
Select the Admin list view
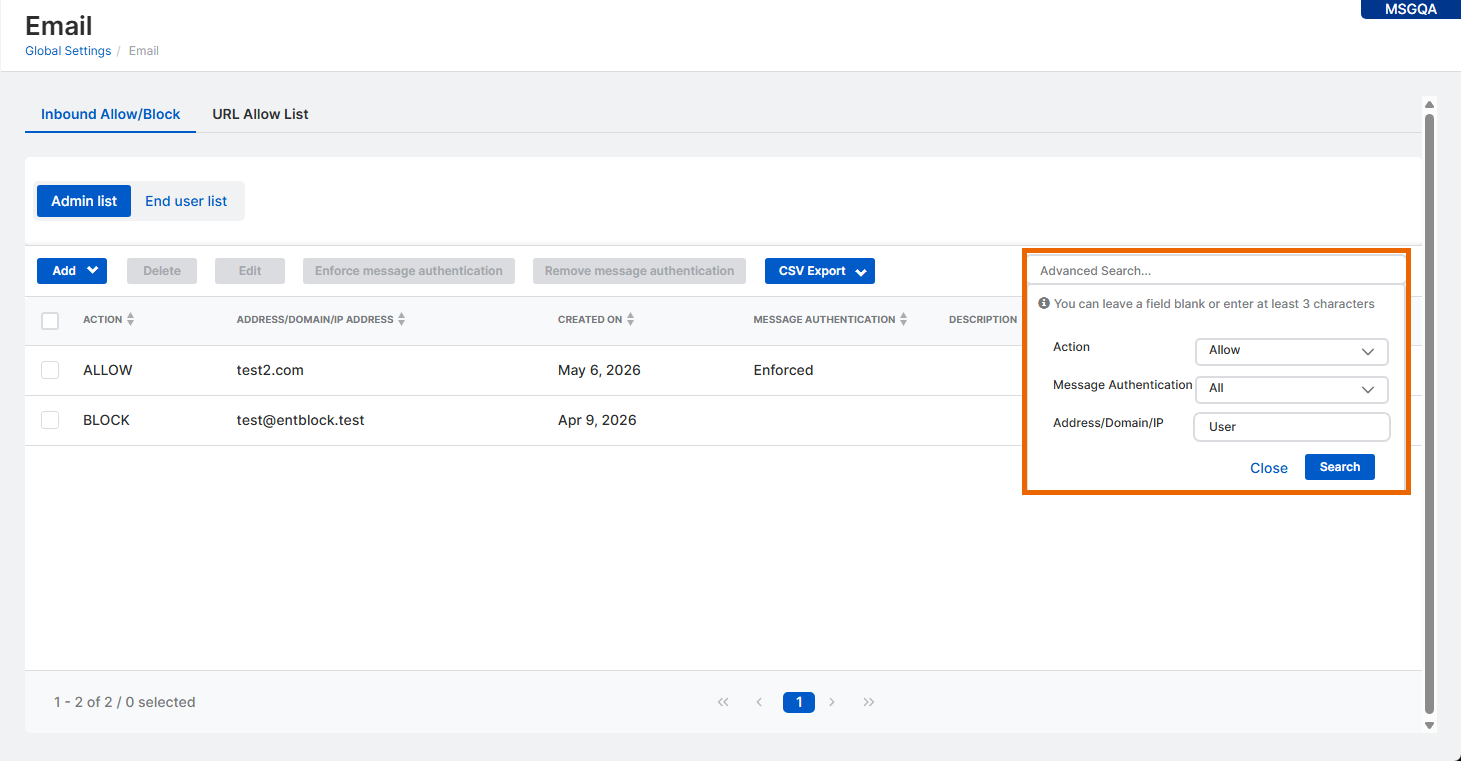click(x=84, y=201)
